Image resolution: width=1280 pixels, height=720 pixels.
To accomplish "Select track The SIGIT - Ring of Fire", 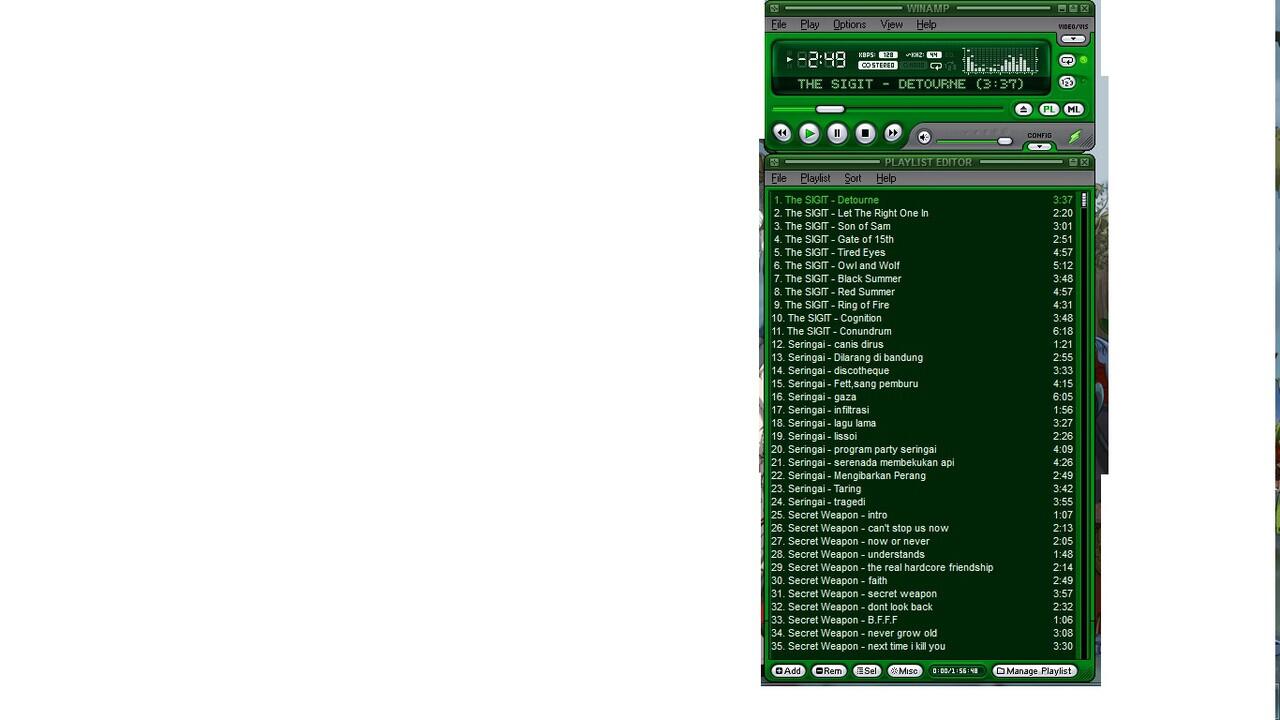I will point(923,305).
